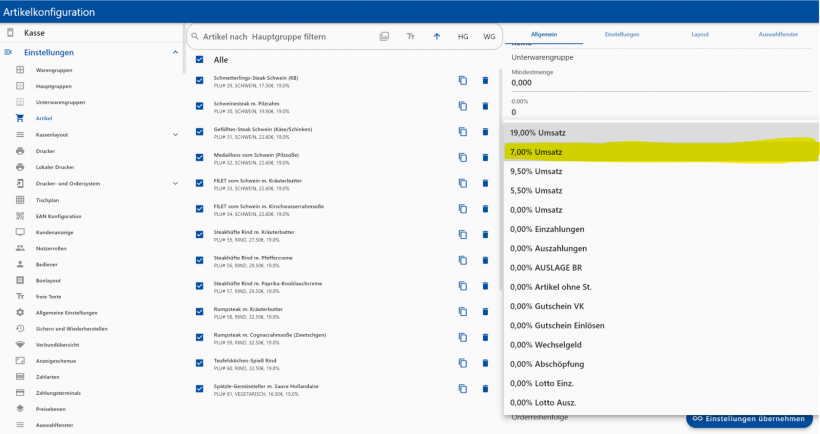Uncheck FILET vom Schwein m. Kirschwasserrahmsoße checkbox

[199, 209]
